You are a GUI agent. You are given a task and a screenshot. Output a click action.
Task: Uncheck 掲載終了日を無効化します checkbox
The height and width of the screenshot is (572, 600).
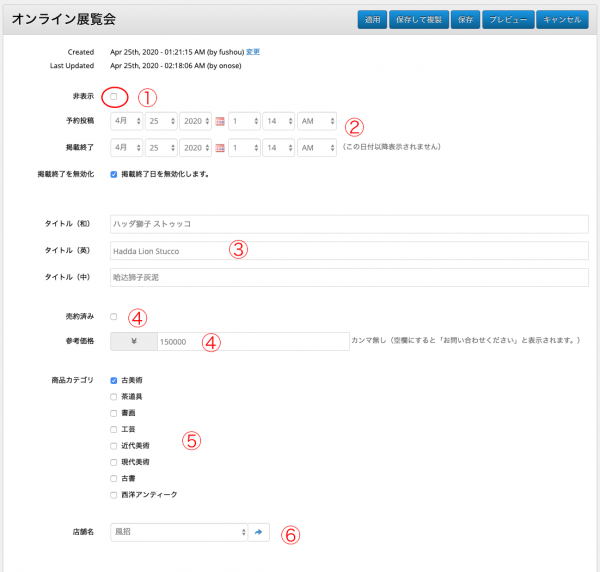click(114, 174)
